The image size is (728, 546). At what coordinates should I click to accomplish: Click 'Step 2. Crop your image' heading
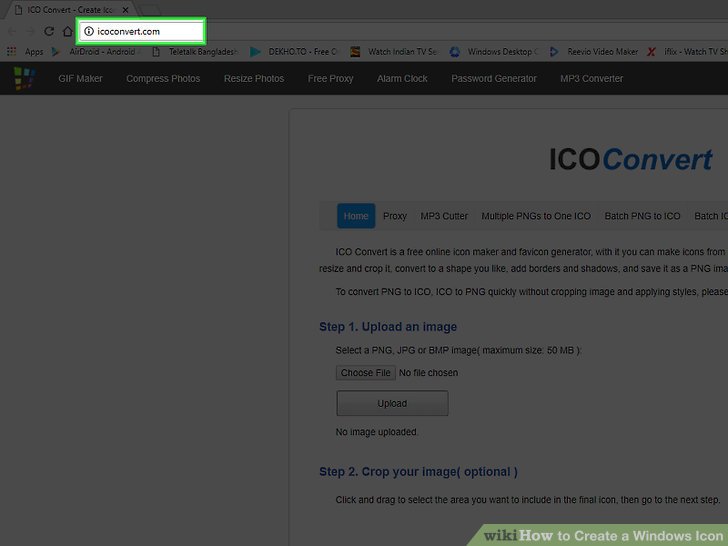(x=418, y=472)
